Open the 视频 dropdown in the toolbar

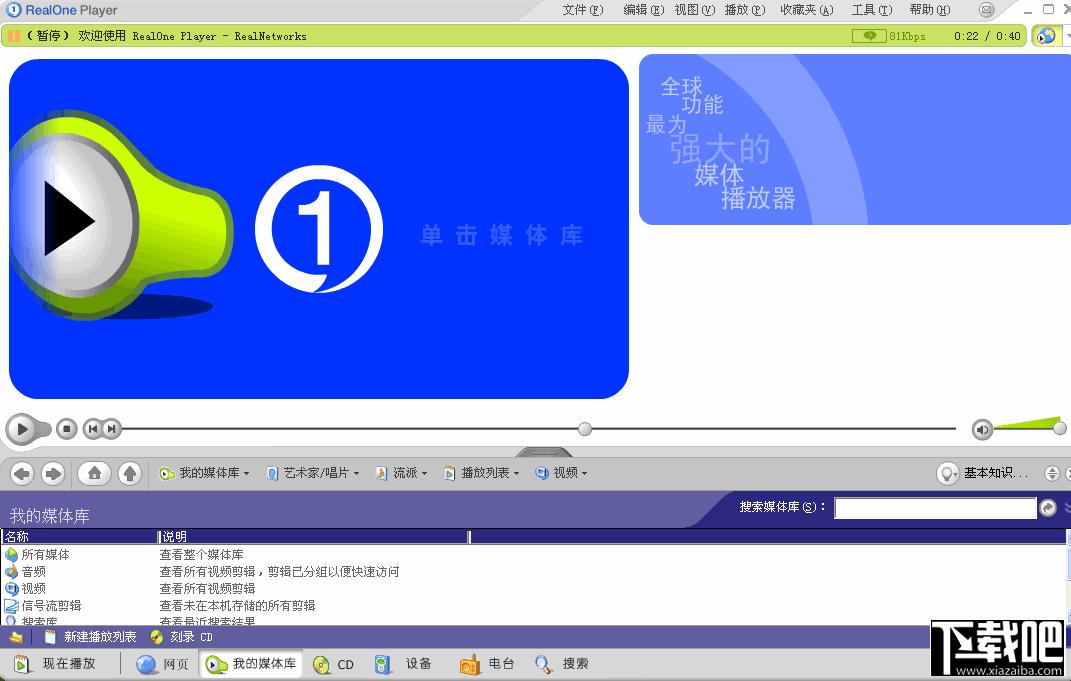(x=561, y=473)
